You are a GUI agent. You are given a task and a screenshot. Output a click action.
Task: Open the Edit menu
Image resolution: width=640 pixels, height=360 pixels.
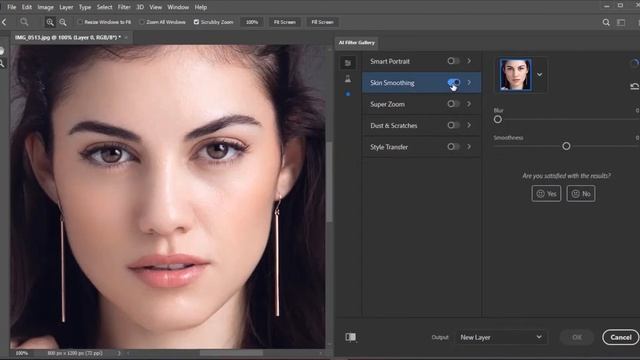(x=27, y=7)
